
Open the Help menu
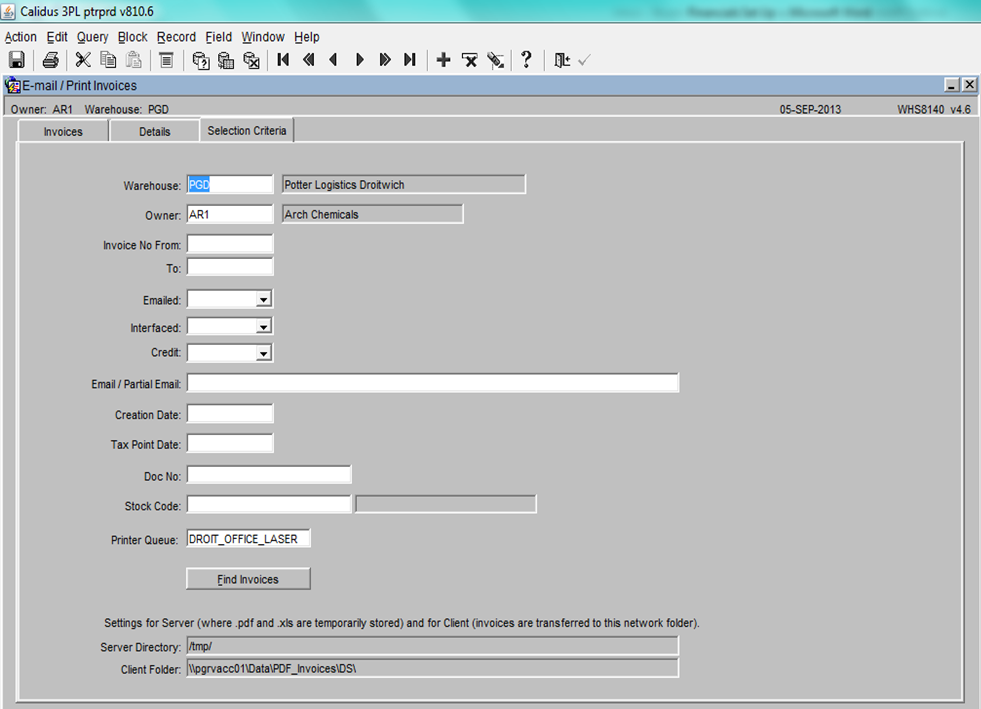click(307, 37)
